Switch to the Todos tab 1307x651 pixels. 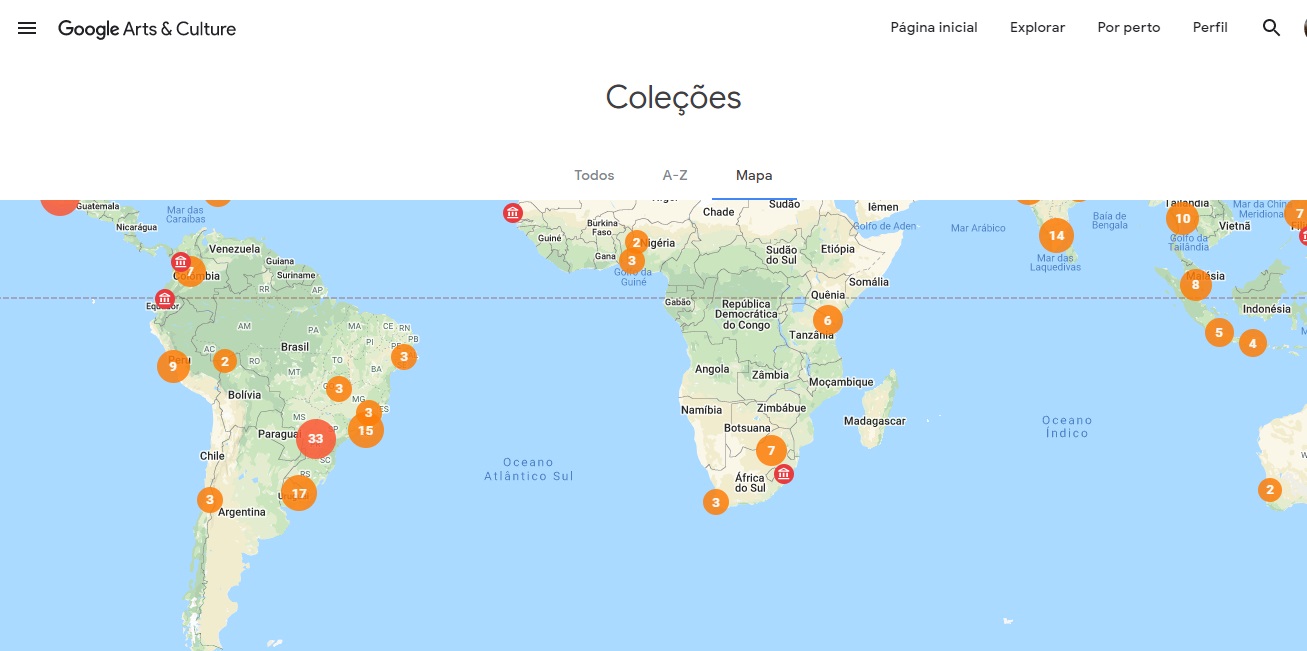[594, 175]
